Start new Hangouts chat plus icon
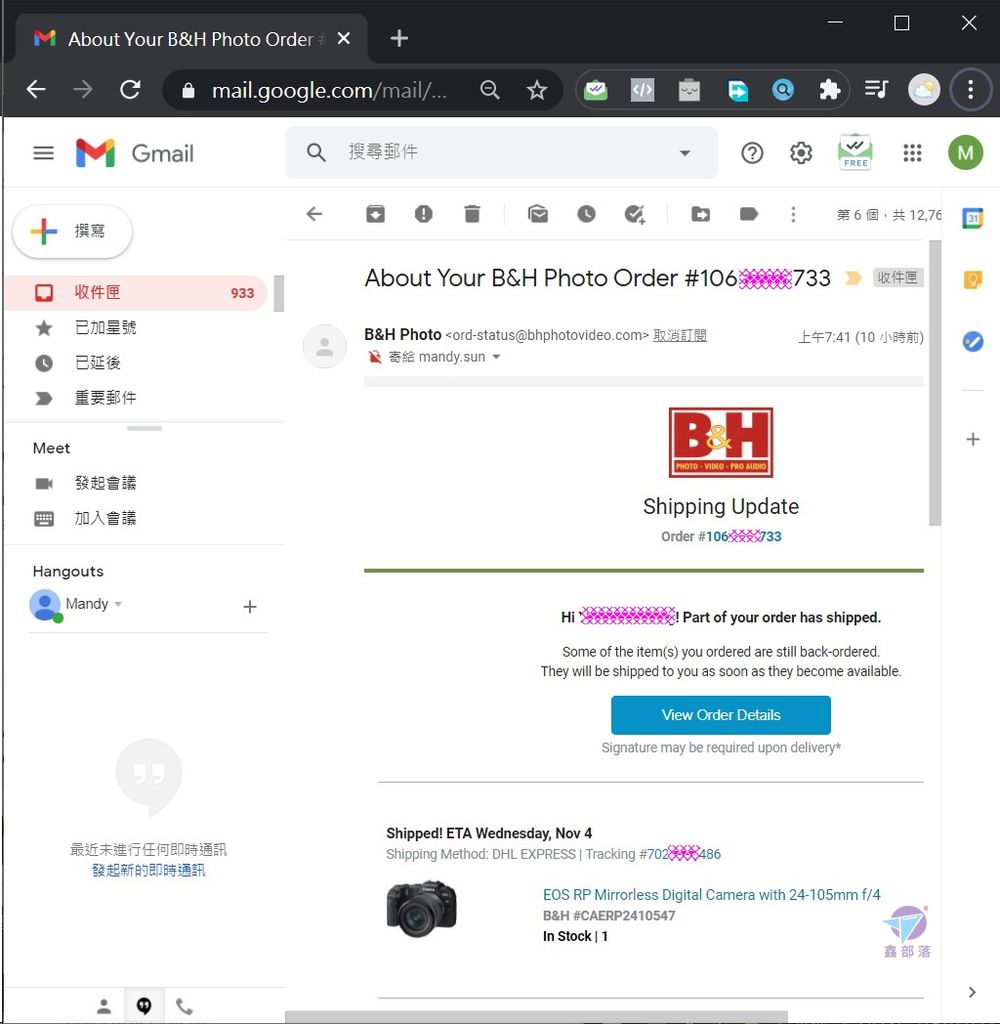Image resolution: width=1000 pixels, height=1024 pixels. tap(250, 607)
